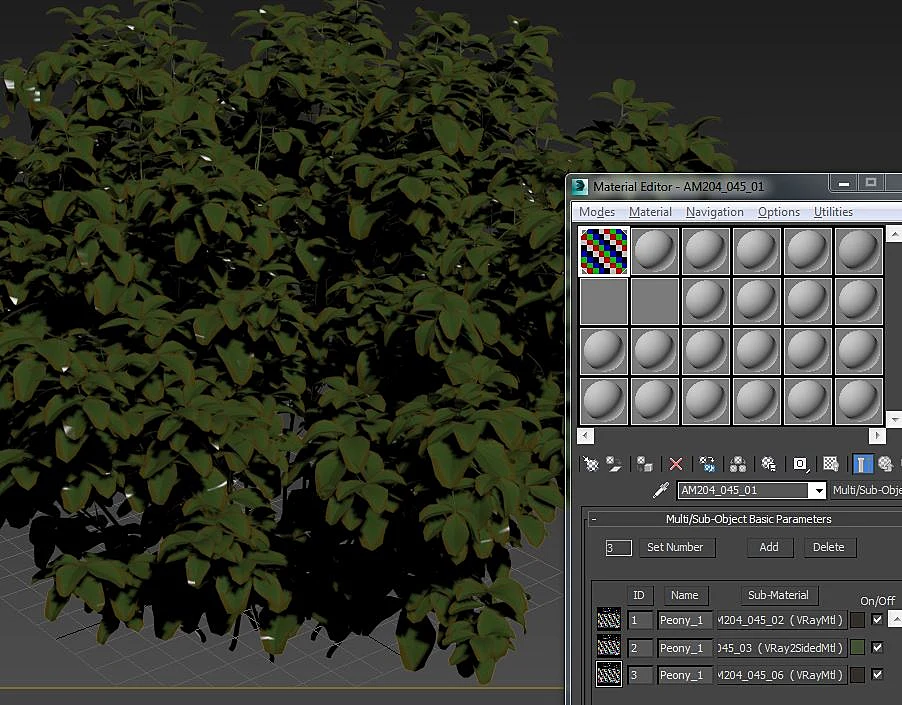Pick material from object with eyedropper
This screenshot has height=705, width=902.
(661, 489)
